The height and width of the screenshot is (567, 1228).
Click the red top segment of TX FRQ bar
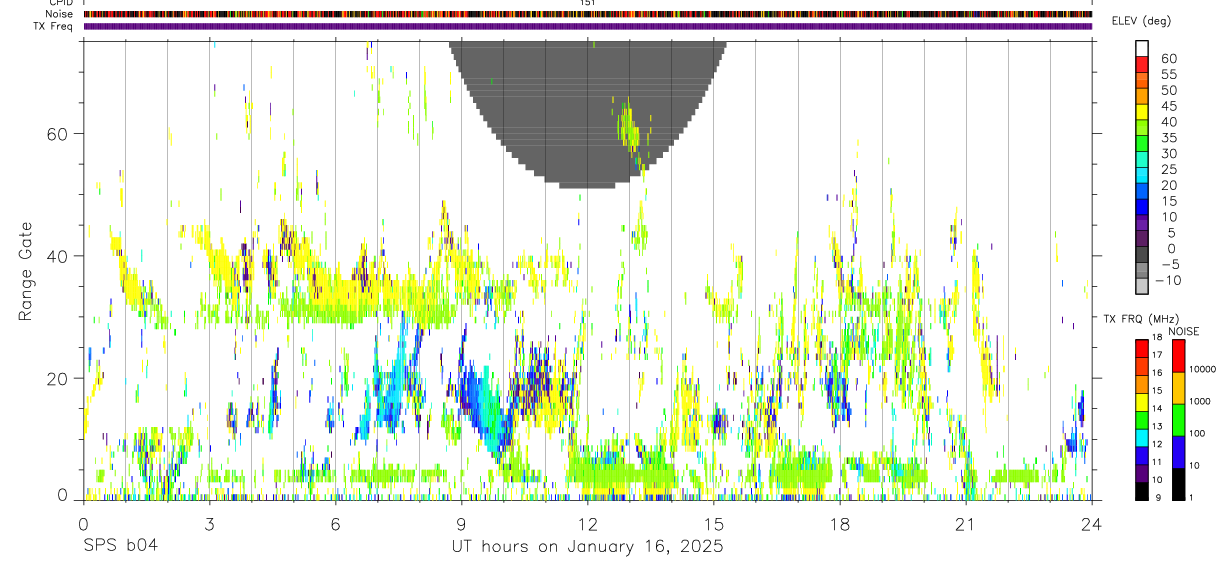click(x=1141, y=348)
